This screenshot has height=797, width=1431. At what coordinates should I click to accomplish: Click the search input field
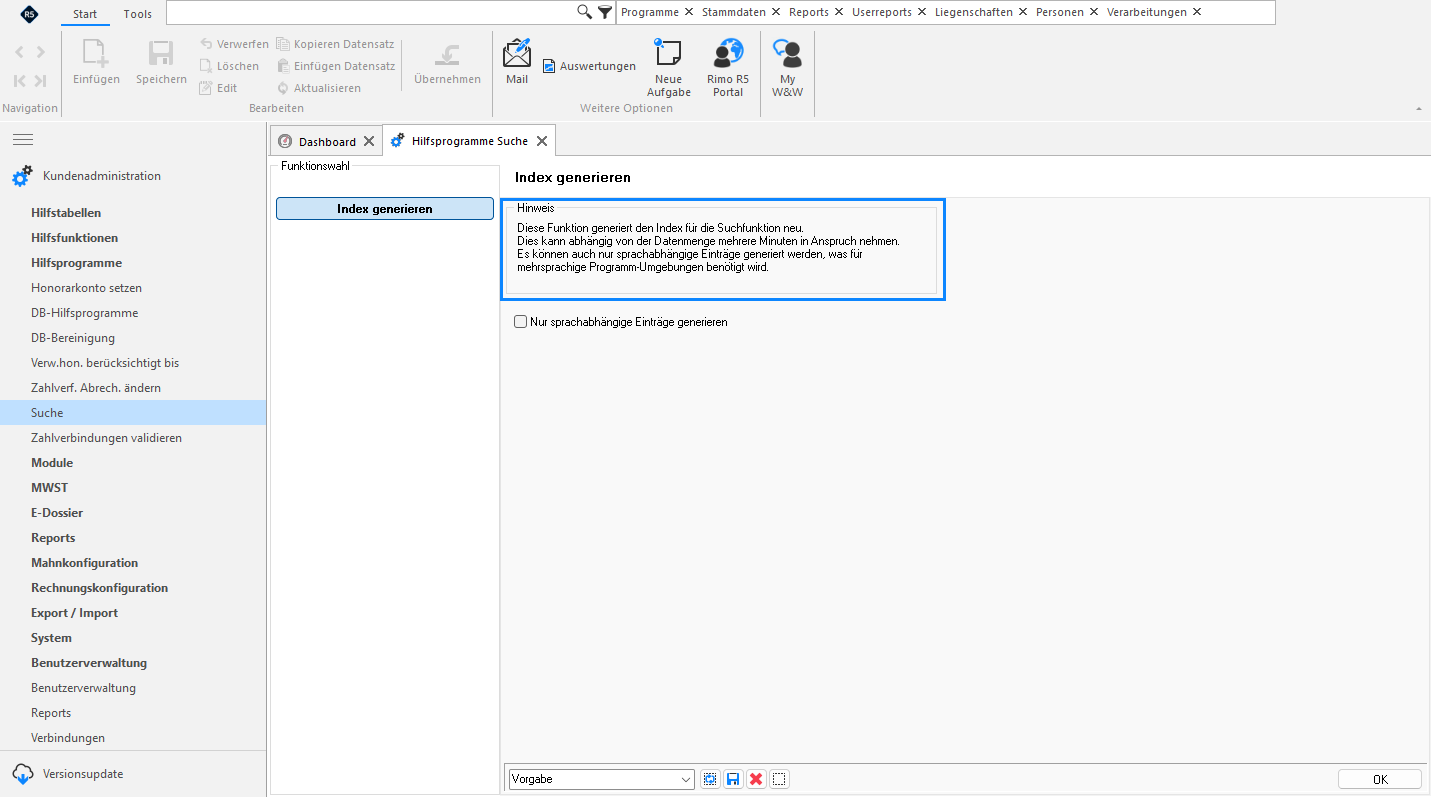371,12
